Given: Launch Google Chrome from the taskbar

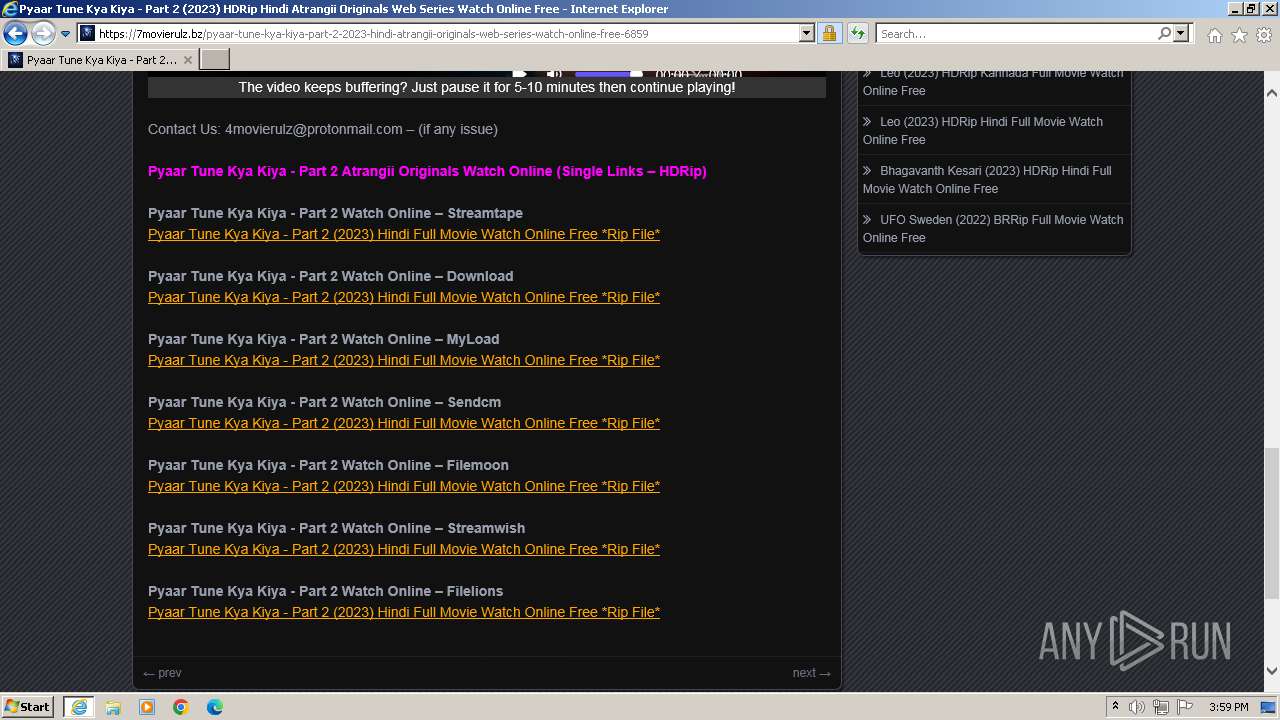Looking at the screenshot, I should [181, 707].
